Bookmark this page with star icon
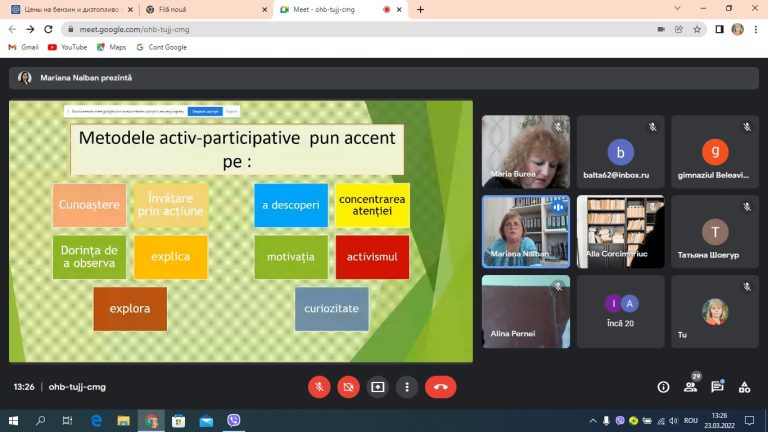Screen dimensions: 768x432 (697, 29)
